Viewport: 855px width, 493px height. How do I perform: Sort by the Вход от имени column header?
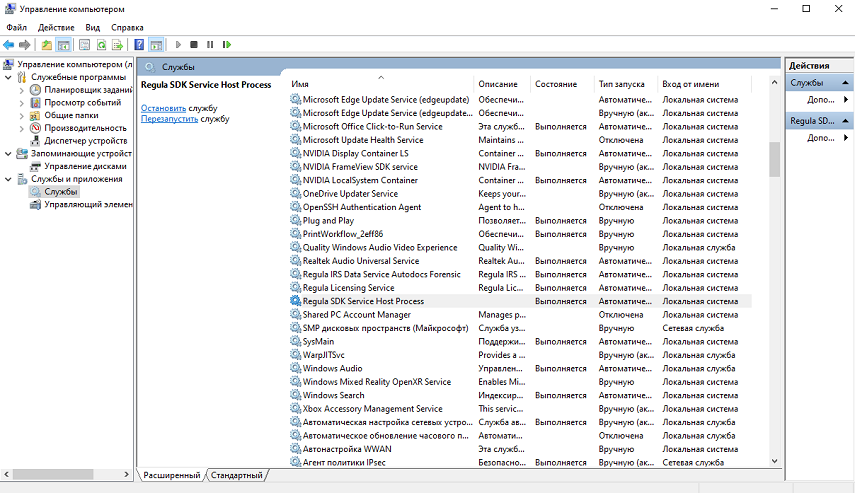click(704, 84)
